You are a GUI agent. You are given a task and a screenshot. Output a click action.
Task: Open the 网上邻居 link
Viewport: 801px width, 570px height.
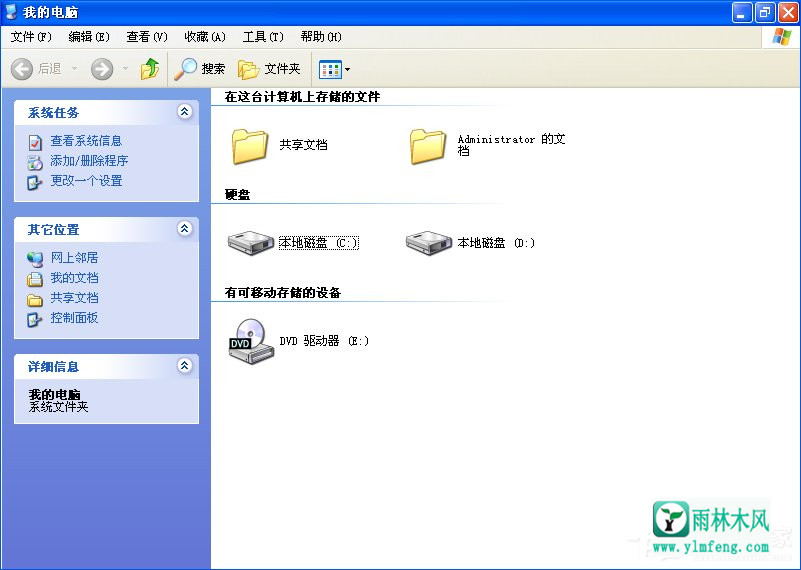coord(74,258)
